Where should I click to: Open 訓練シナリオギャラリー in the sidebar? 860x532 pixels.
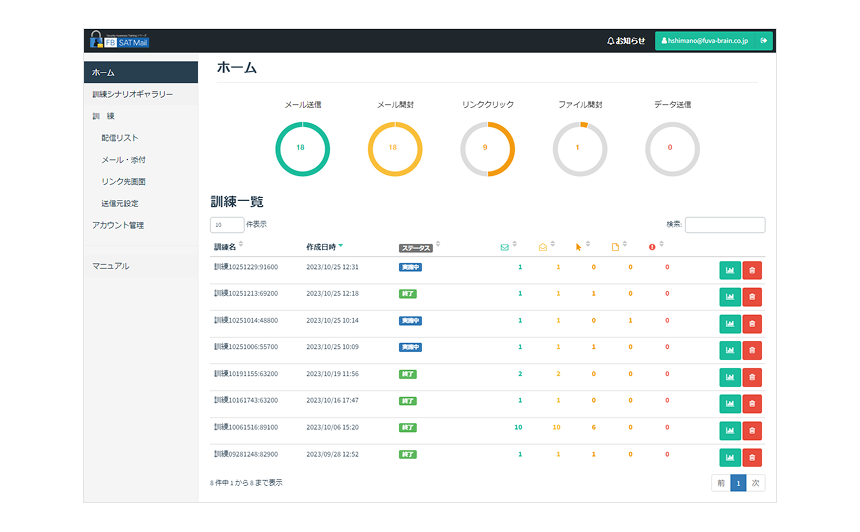[132, 94]
